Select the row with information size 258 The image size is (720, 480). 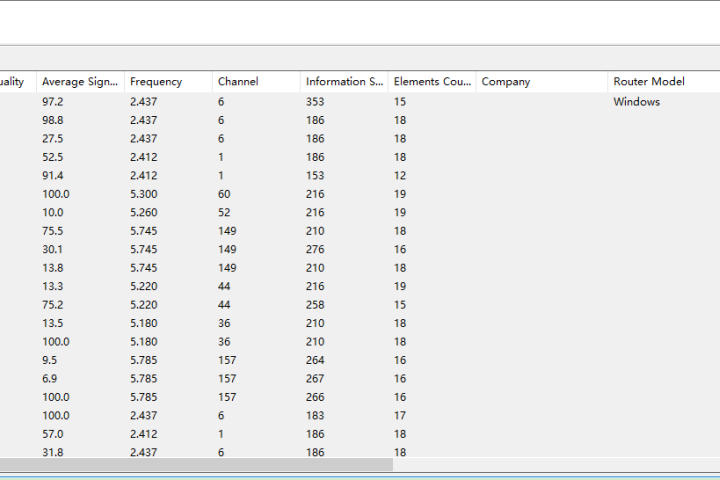coord(360,305)
